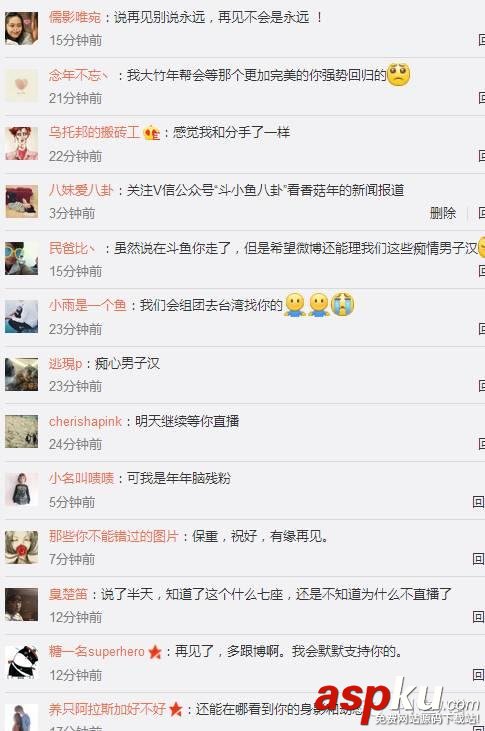The height and width of the screenshot is (731, 485).
Task: Click the star badge next to 养只阿拉斯加好不好
Action: (175, 710)
